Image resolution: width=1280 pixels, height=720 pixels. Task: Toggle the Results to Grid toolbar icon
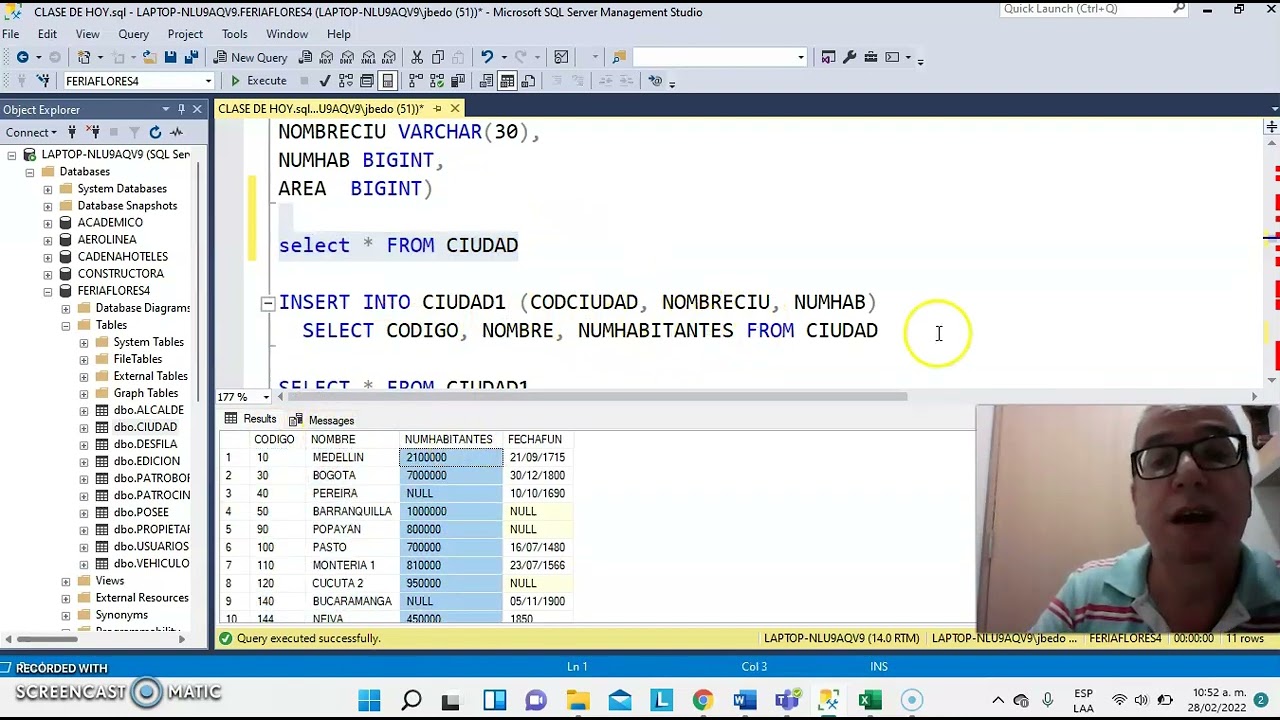[507, 81]
